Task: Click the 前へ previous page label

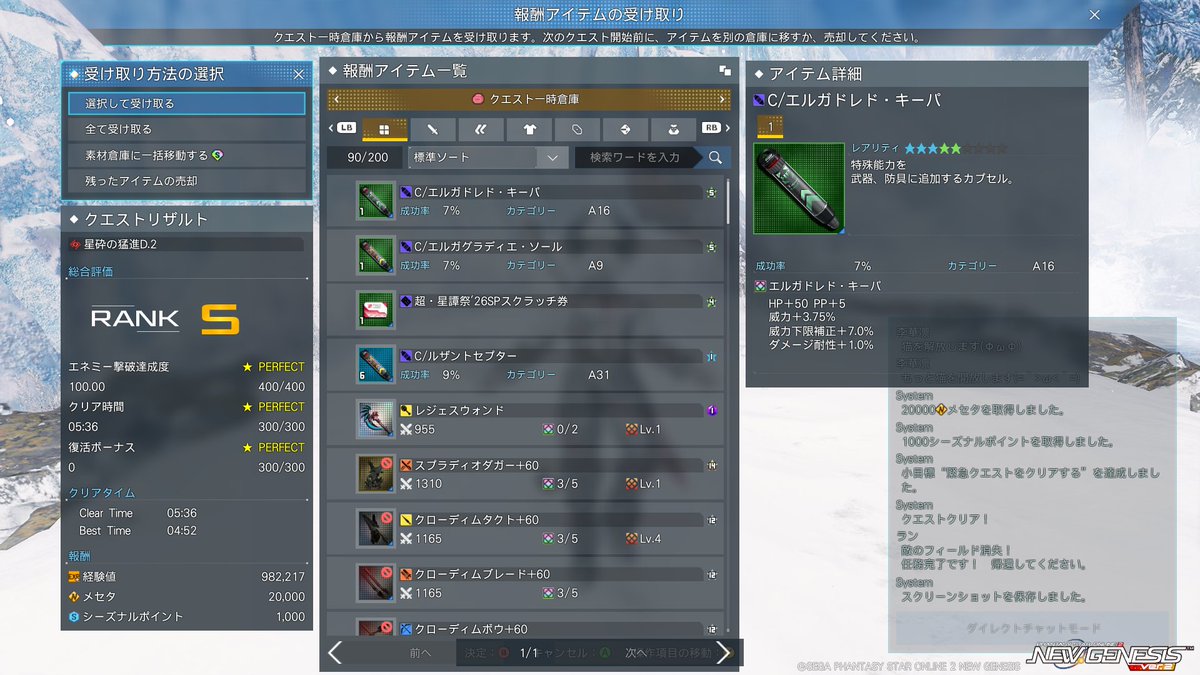Action: tap(420, 653)
